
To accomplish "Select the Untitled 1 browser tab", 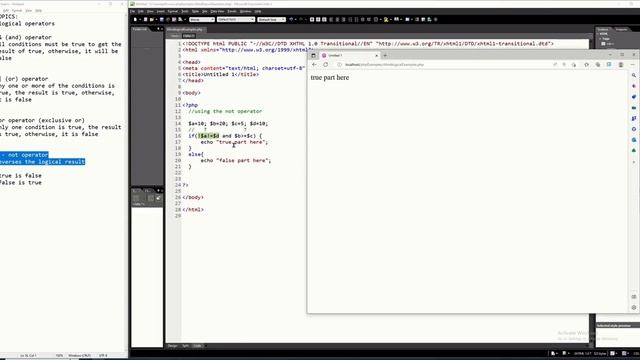I will point(349,55).
